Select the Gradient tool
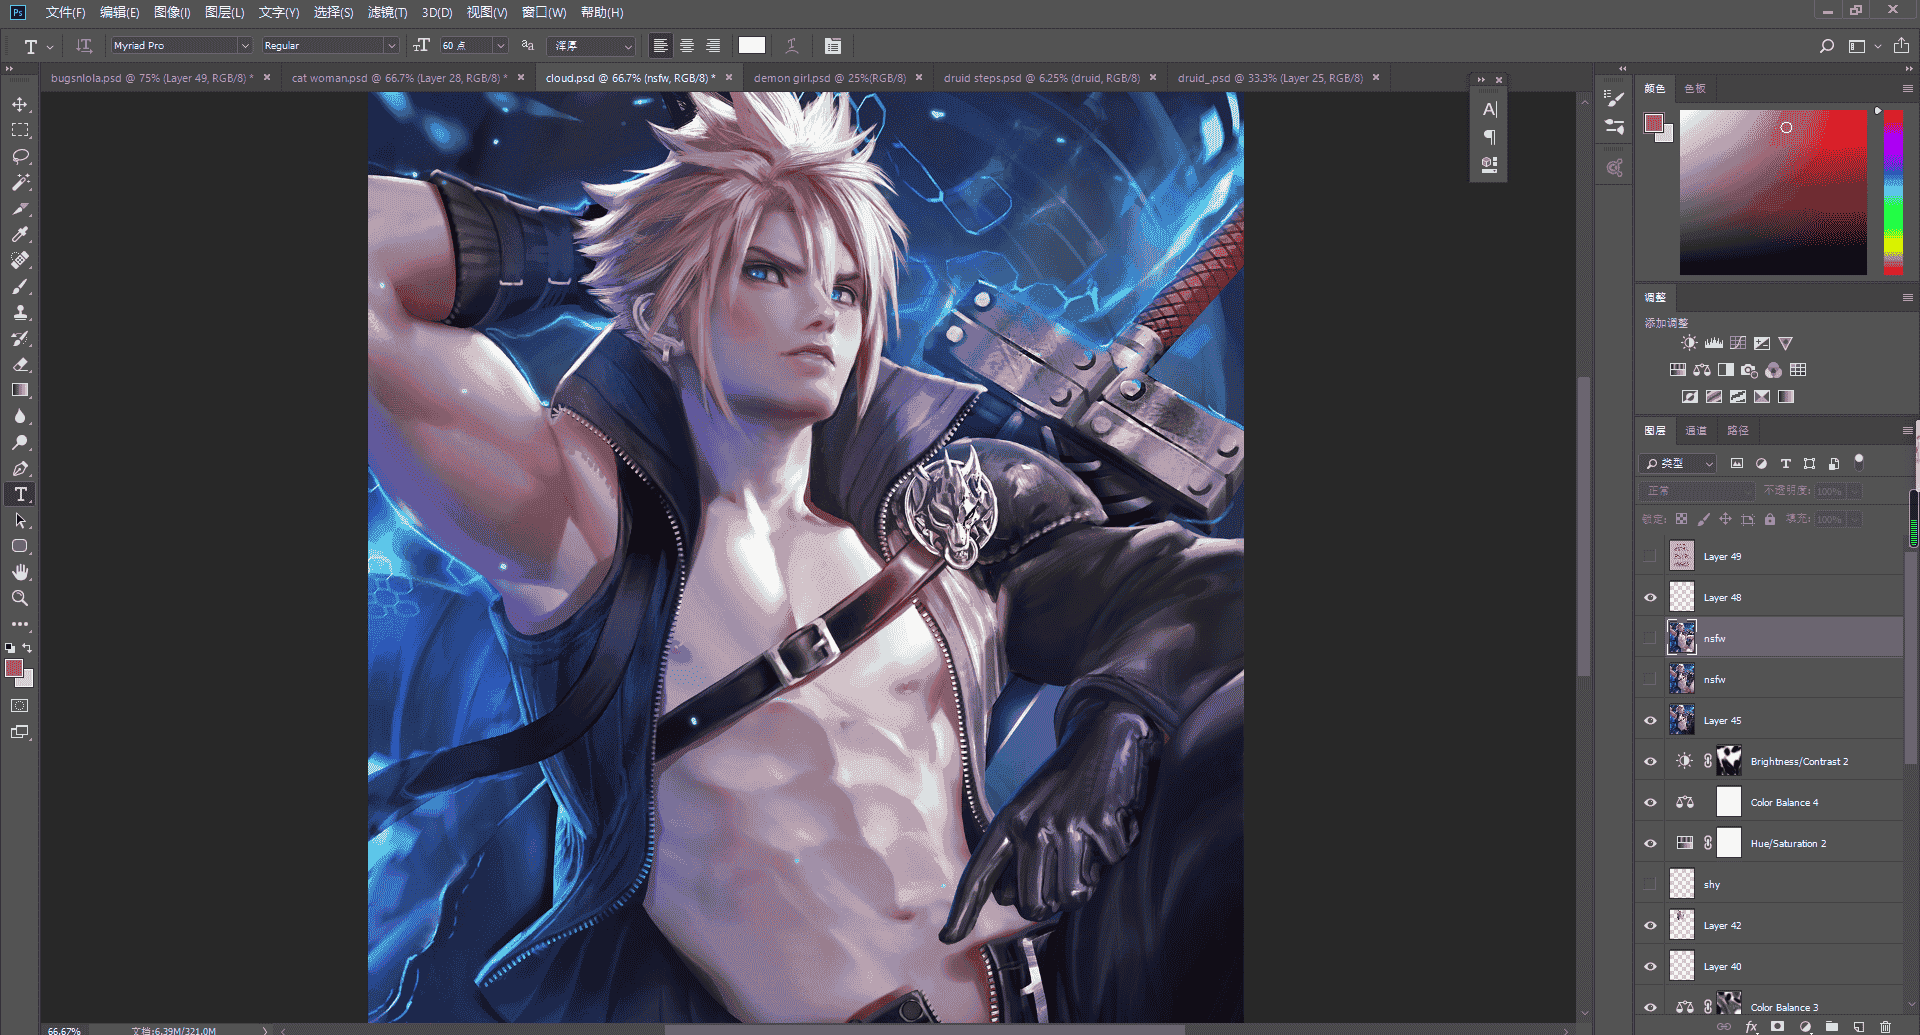 click(20, 390)
